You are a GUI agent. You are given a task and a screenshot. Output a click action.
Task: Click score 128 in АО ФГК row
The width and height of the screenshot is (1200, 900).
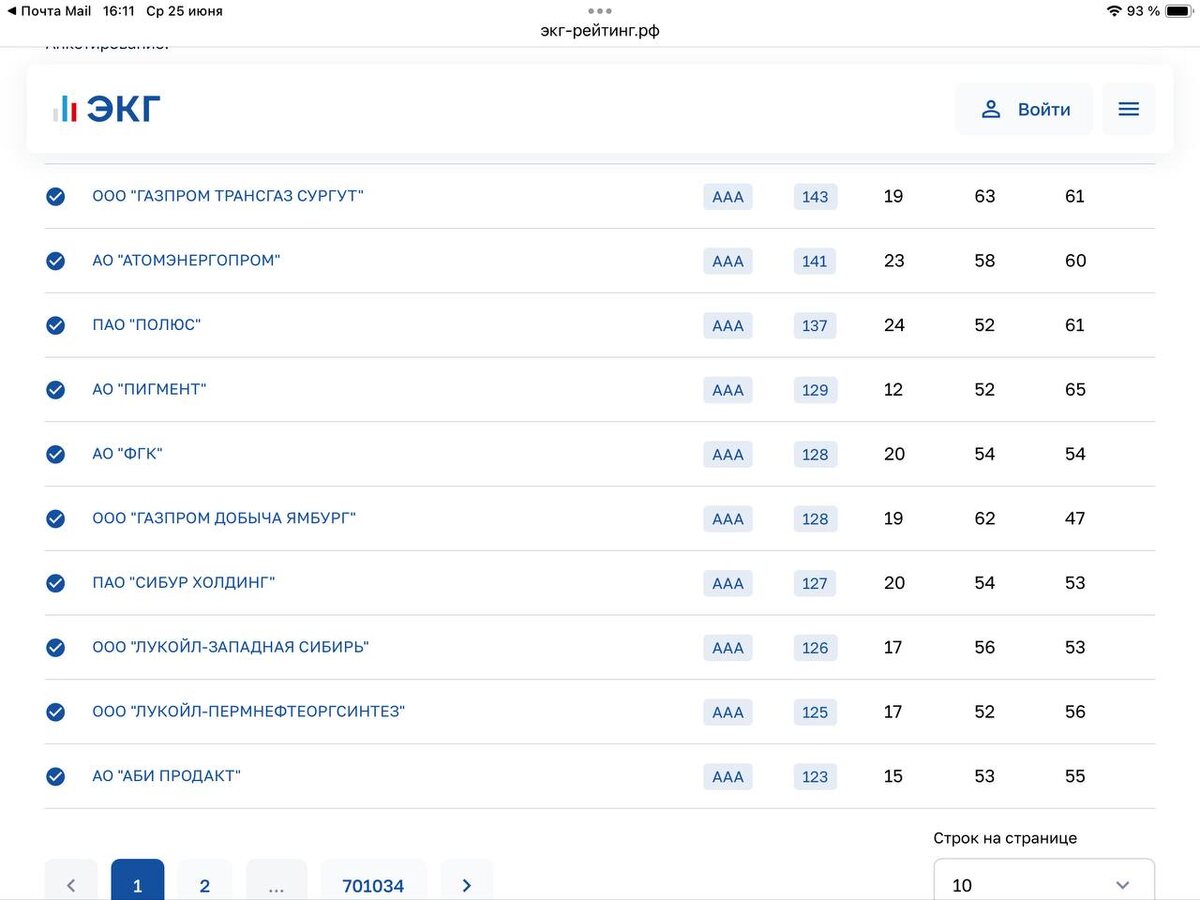815,454
